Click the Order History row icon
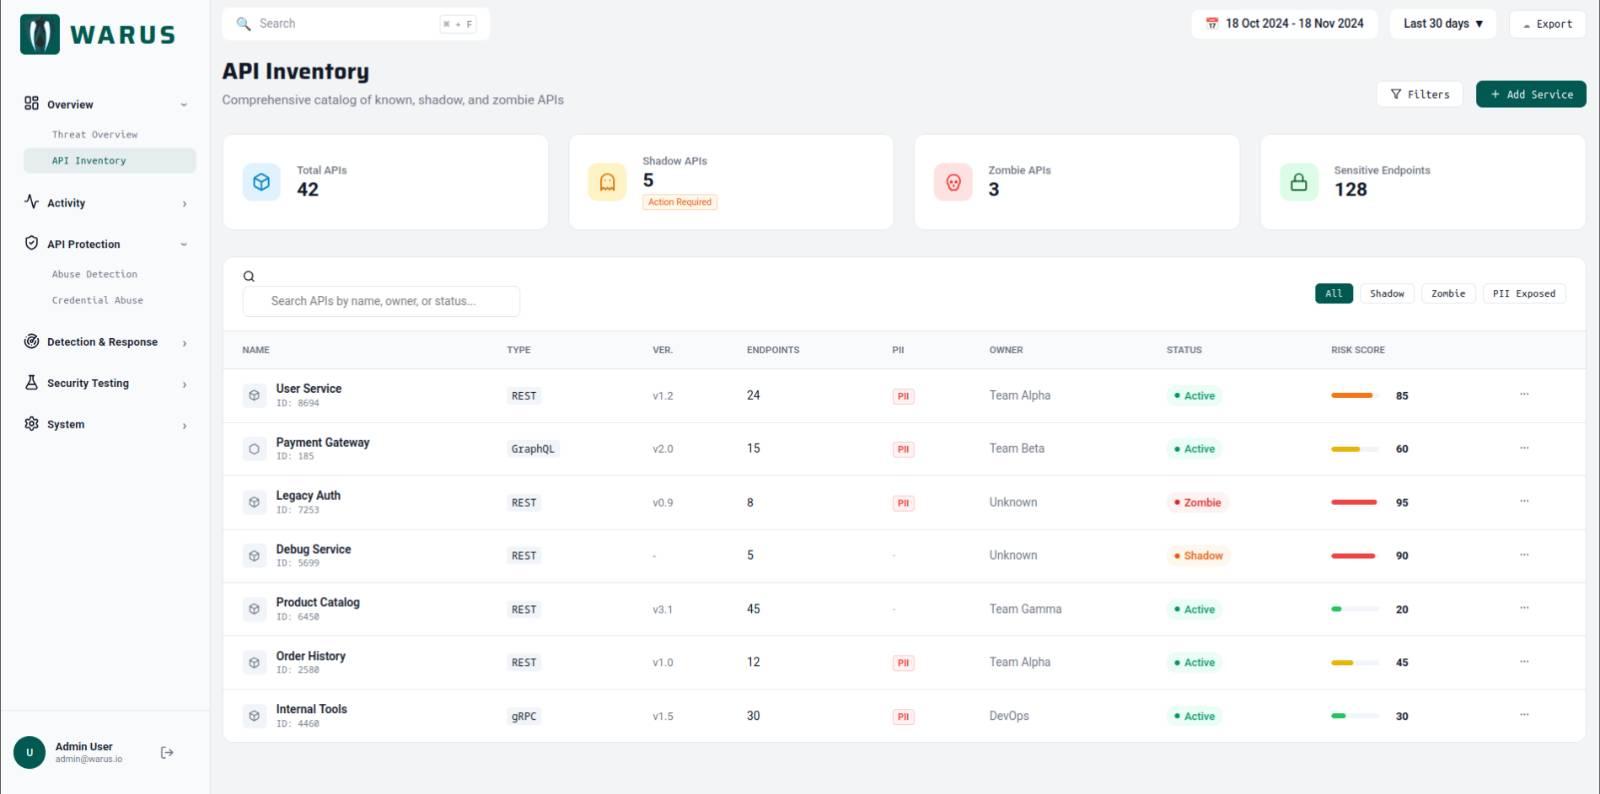 [254, 662]
